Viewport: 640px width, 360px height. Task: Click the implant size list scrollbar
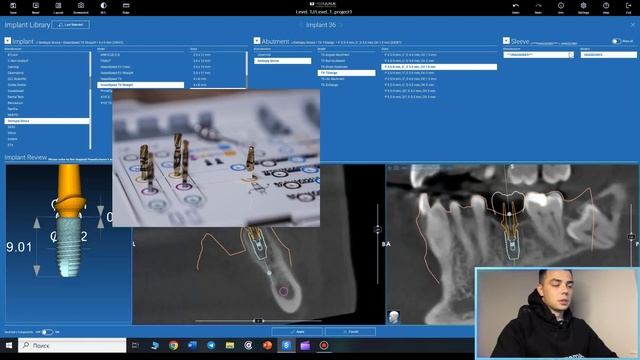click(x=247, y=69)
